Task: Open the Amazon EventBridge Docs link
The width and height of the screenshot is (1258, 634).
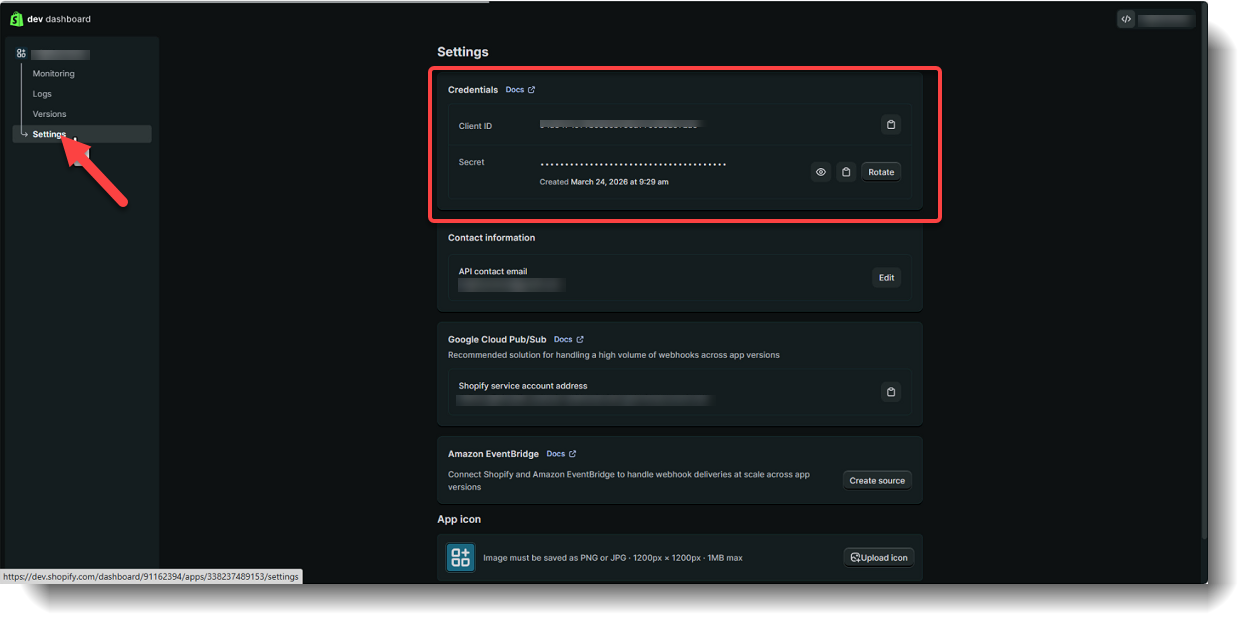Action: [x=561, y=454]
